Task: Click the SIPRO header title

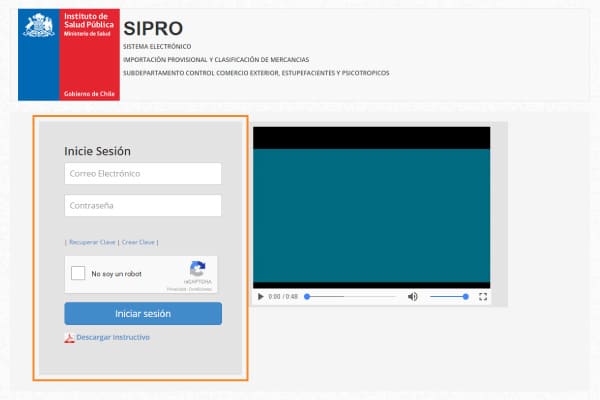Action: 153,27
